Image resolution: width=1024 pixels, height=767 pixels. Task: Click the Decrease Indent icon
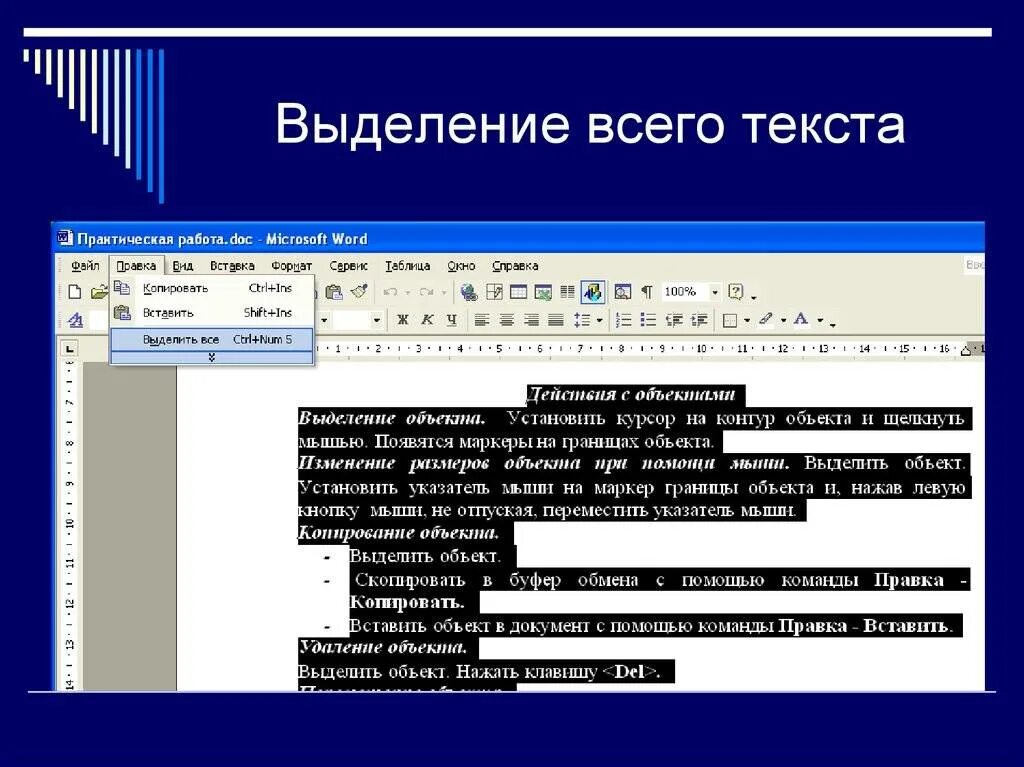(x=674, y=320)
